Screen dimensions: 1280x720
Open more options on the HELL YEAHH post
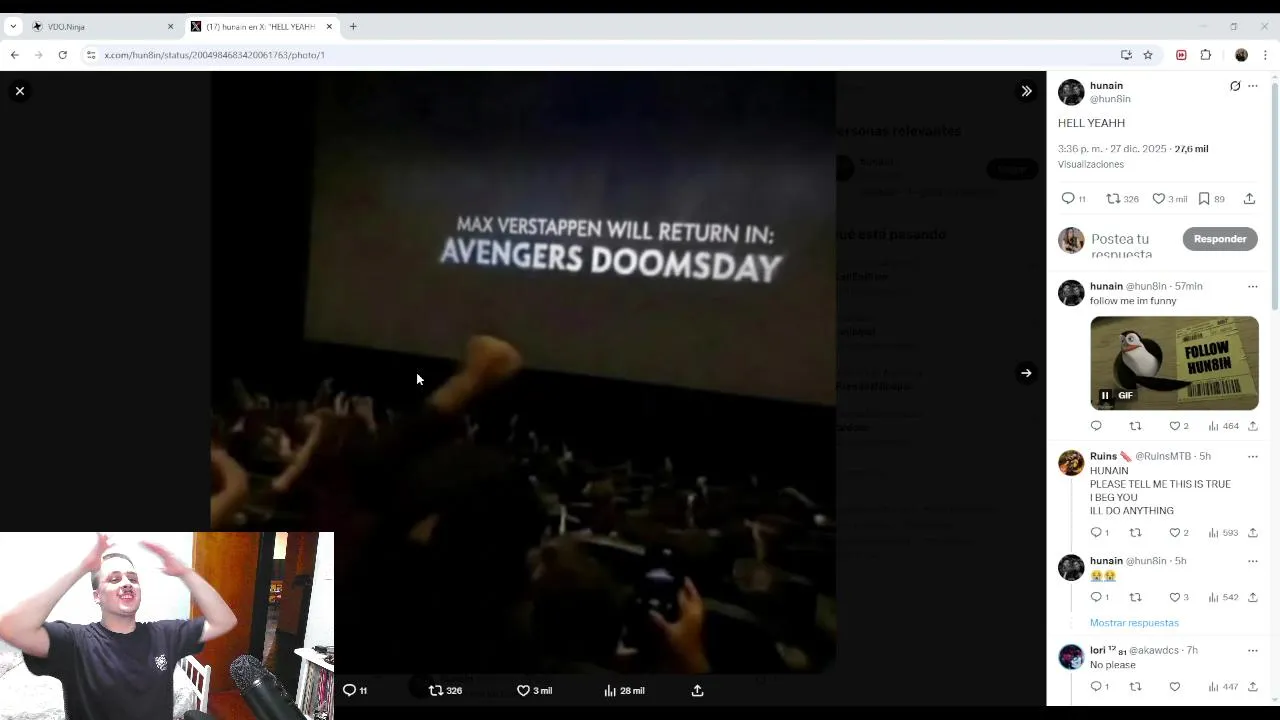[1253, 86]
